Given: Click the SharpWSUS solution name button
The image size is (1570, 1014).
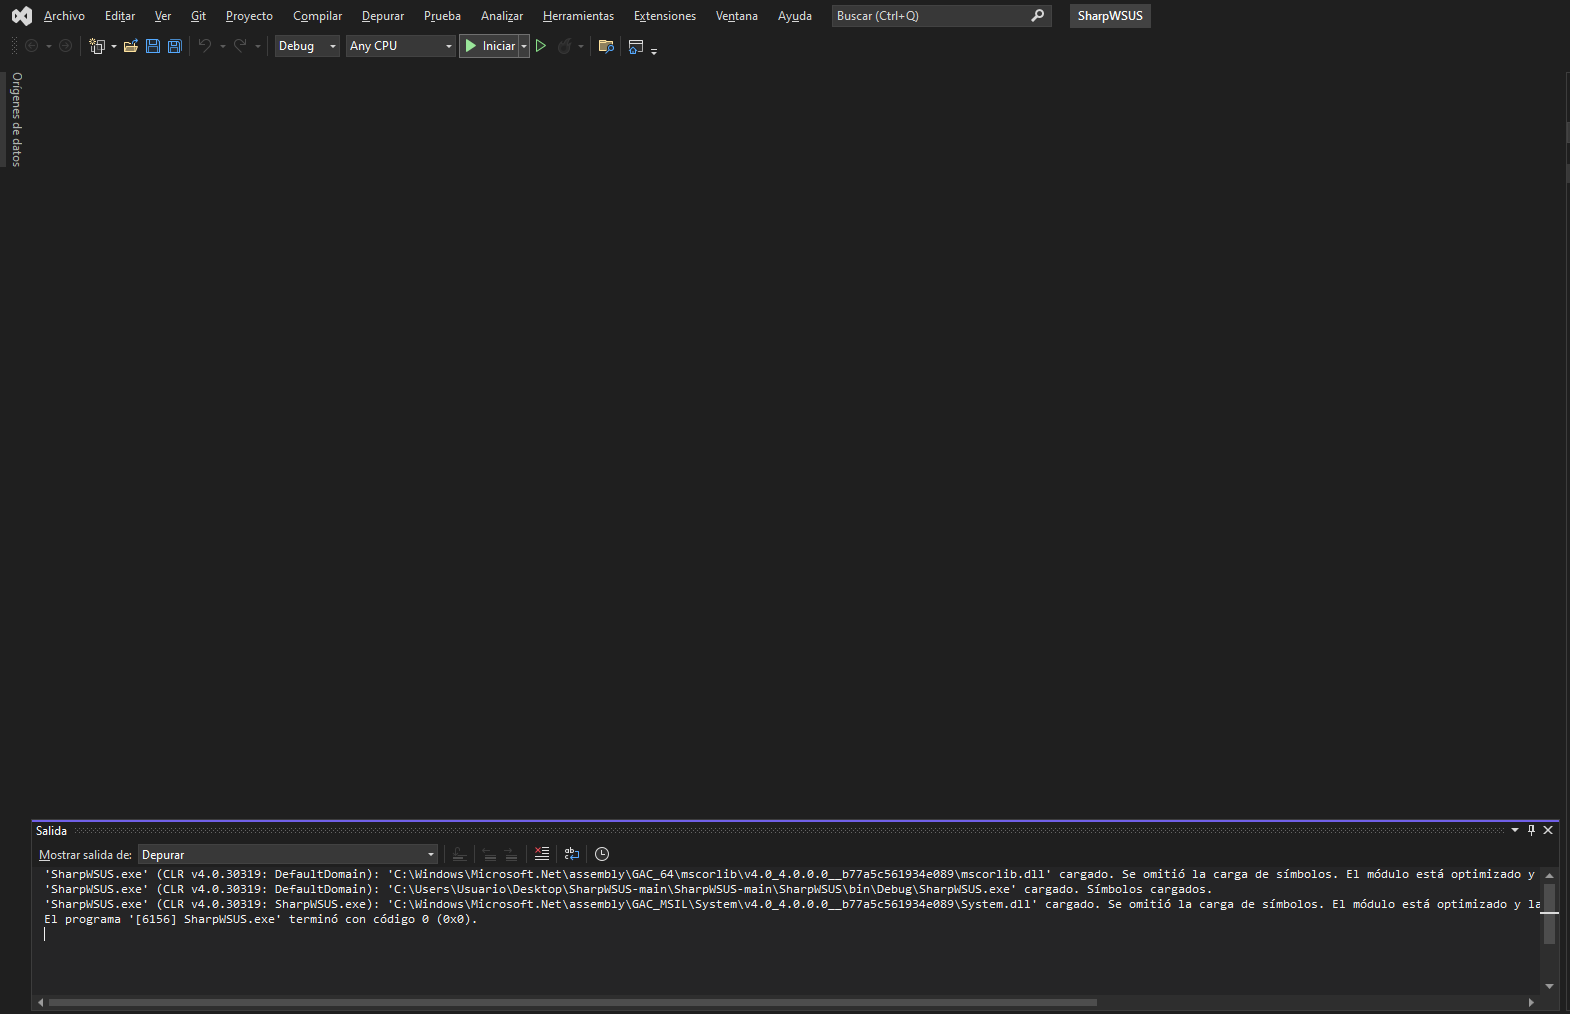Looking at the screenshot, I should click(1110, 16).
